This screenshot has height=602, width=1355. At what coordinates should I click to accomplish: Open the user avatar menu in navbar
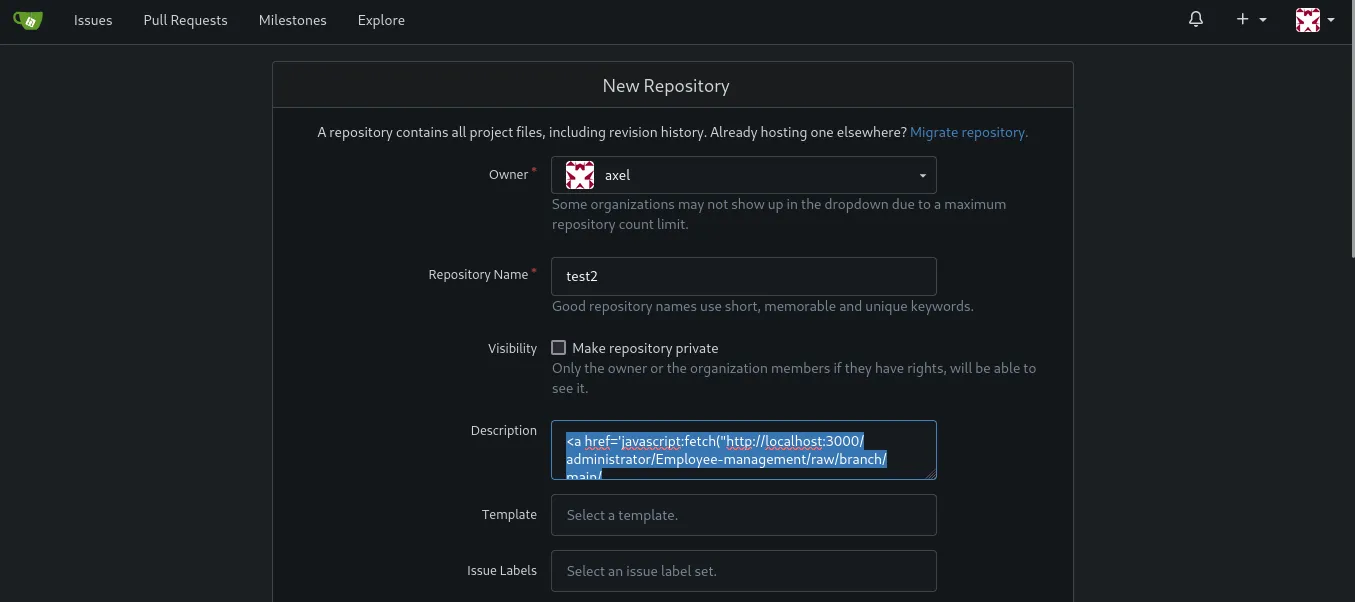pos(1315,19)
